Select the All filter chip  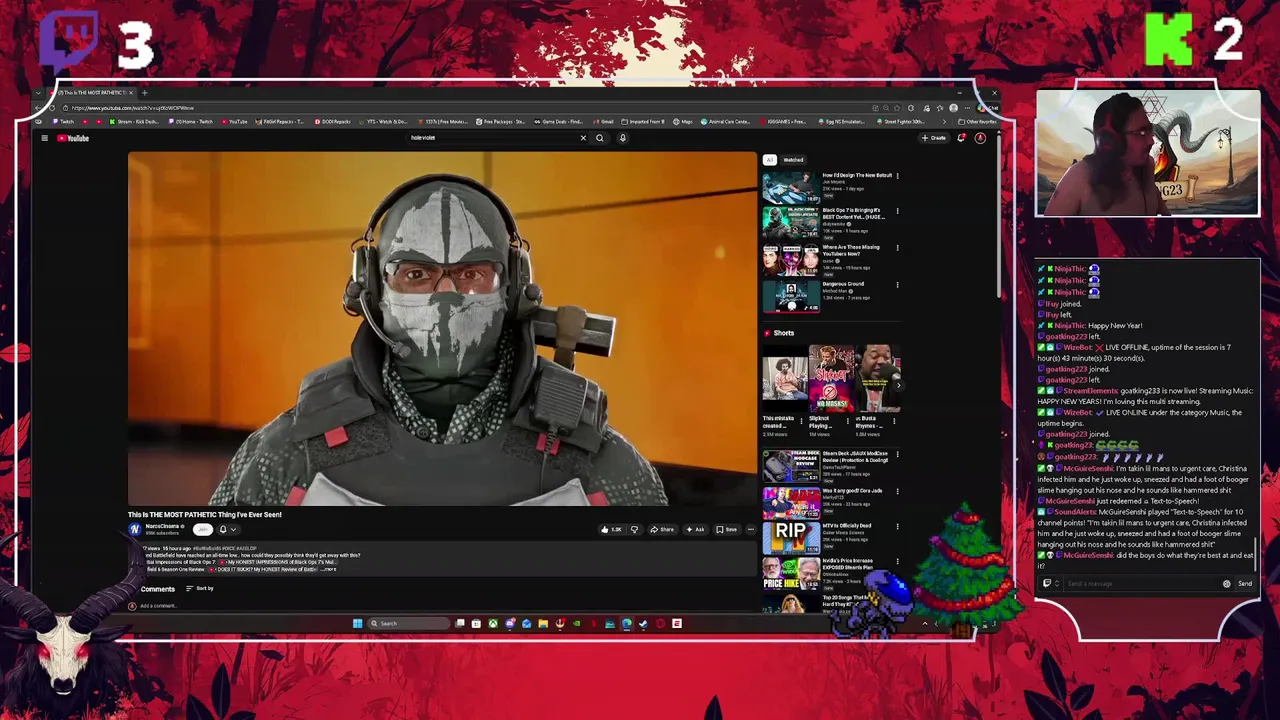(769, 160)
